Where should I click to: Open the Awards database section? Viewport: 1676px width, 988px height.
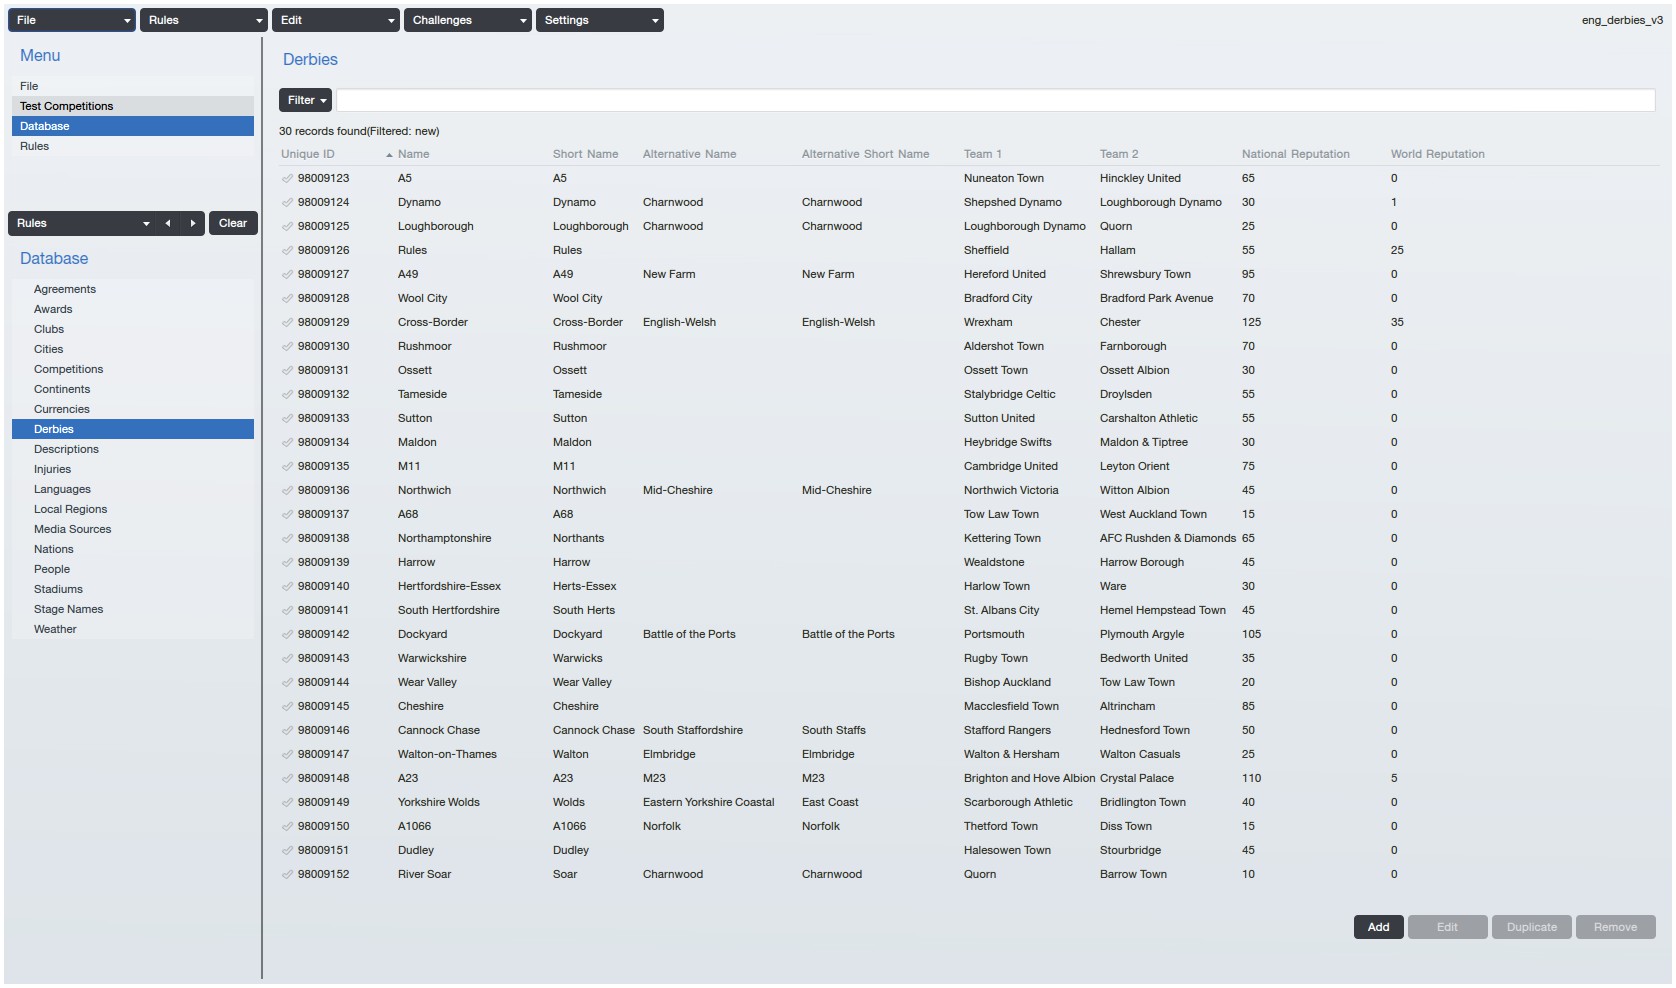[x=133, y=309]
